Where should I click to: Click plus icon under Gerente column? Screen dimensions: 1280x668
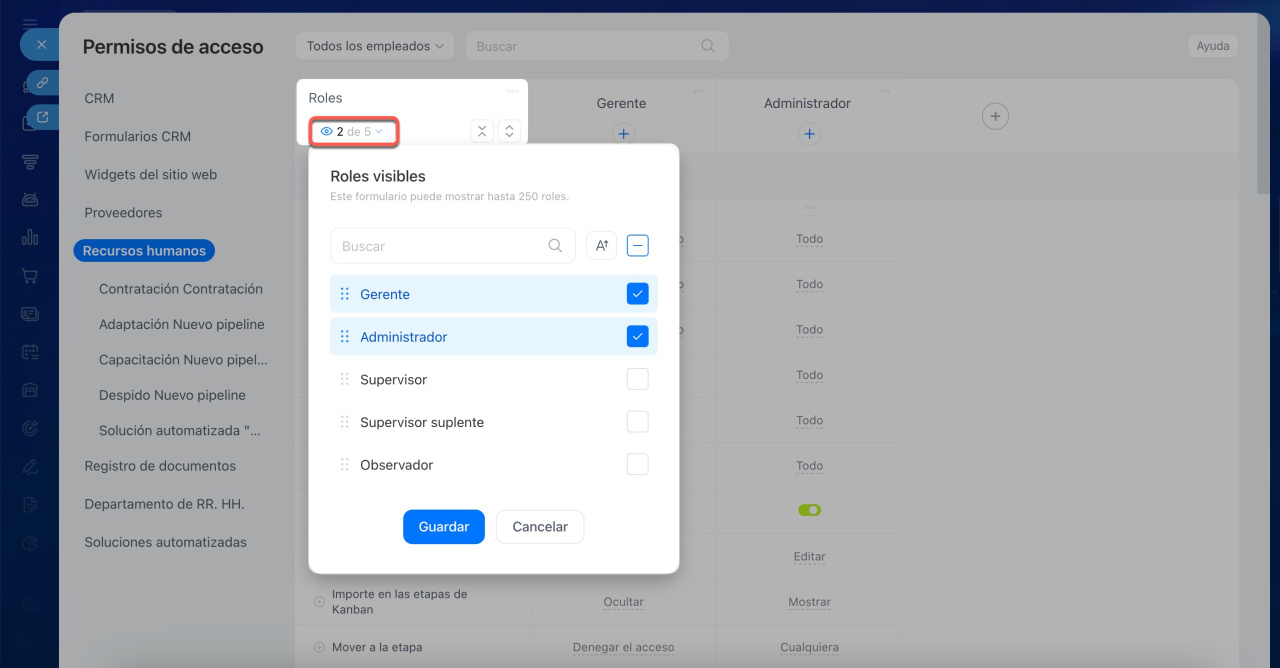point(623,133)
